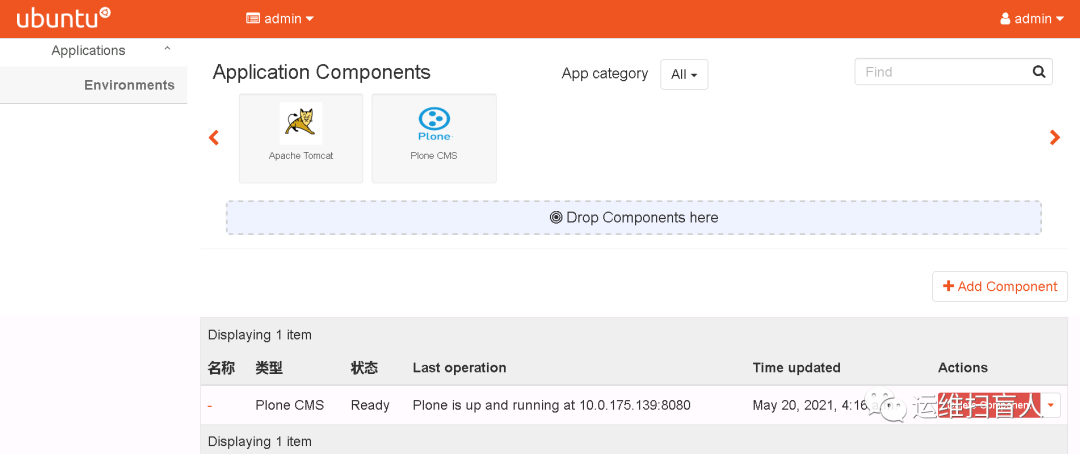Click the Ubuntu logo in header
Screen dimensions: 1080x454
point(63,18)
